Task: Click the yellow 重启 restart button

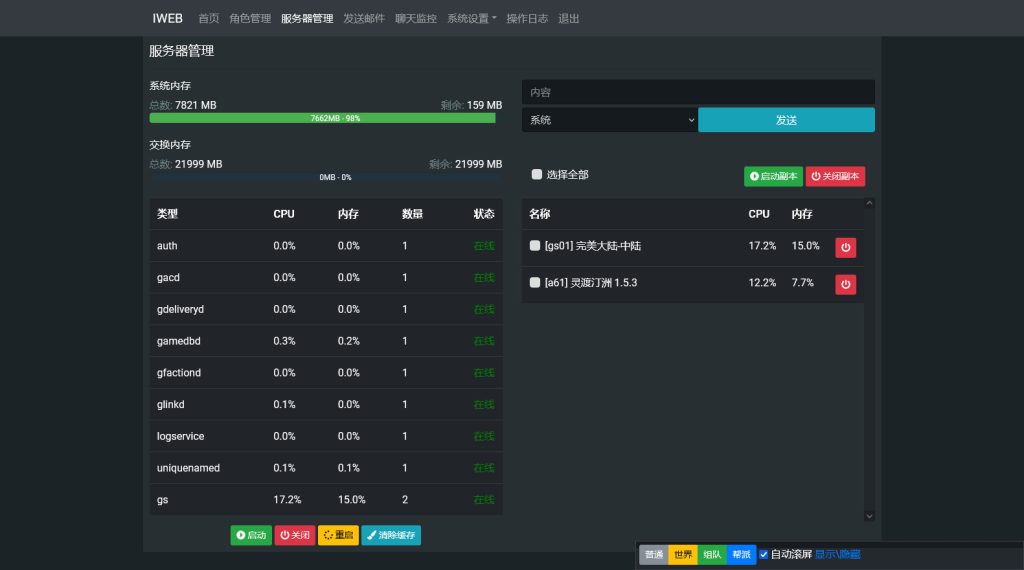Action: tap(338, 535)
